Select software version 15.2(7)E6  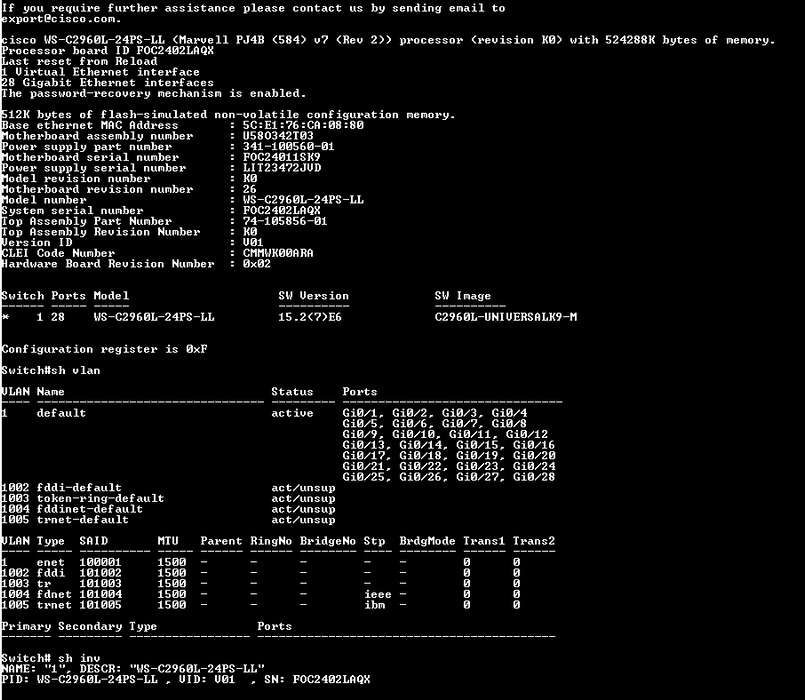tap(310, 318)
